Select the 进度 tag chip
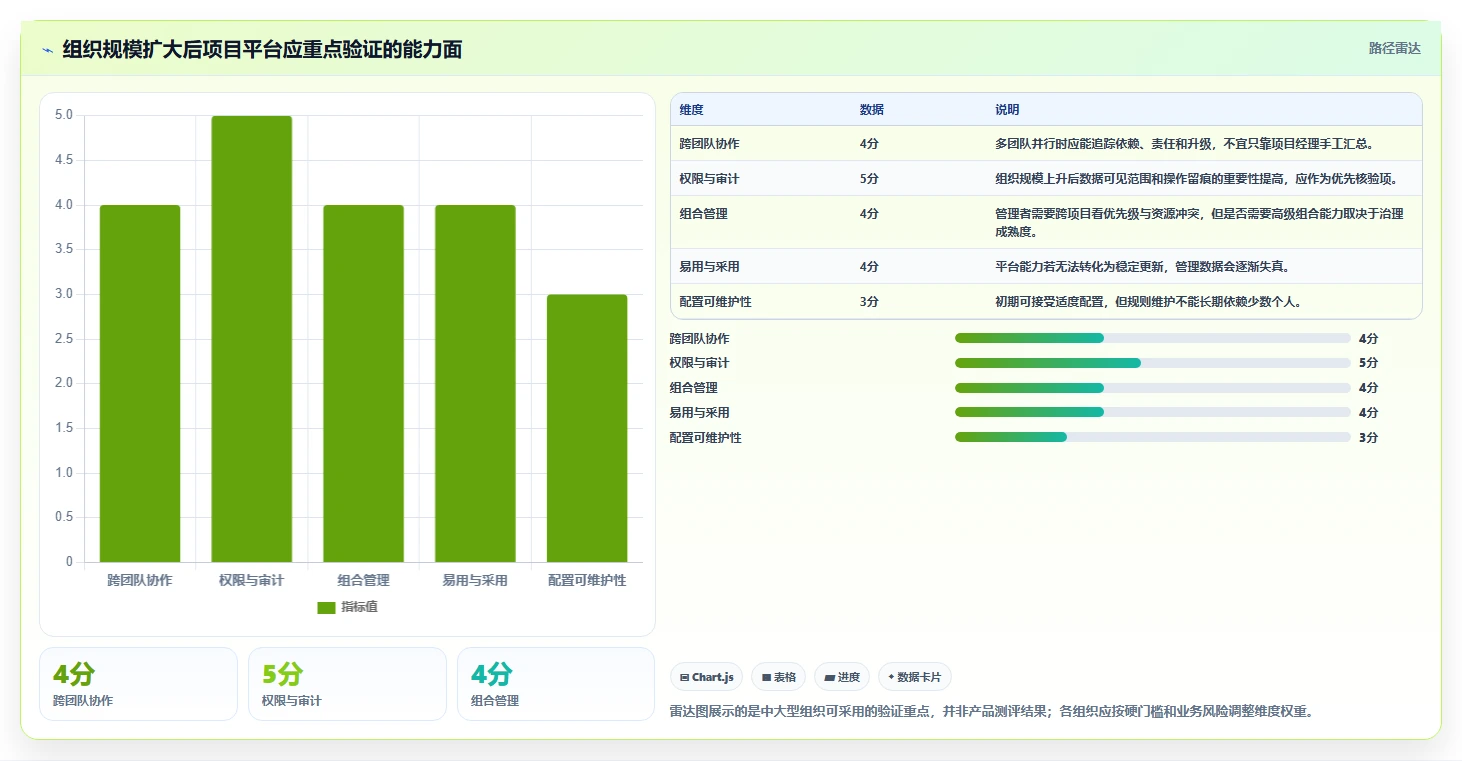The image size is (1462, 761). (842, 677)
